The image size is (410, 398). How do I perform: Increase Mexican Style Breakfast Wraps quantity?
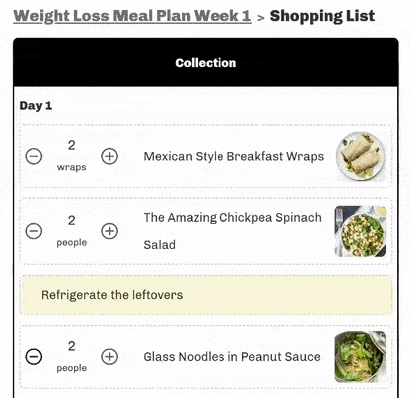click(x=110, y=156)
